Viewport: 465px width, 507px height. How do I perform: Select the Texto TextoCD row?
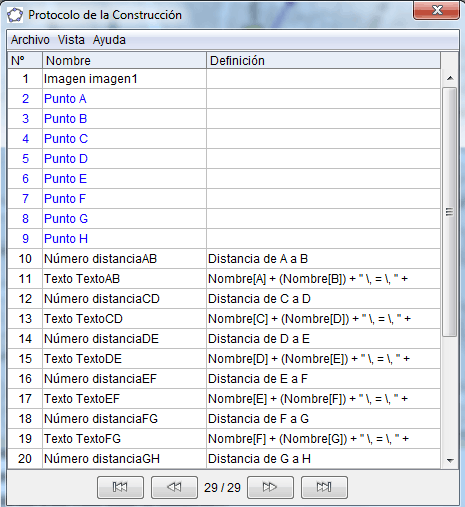click(x=224, y=319)
